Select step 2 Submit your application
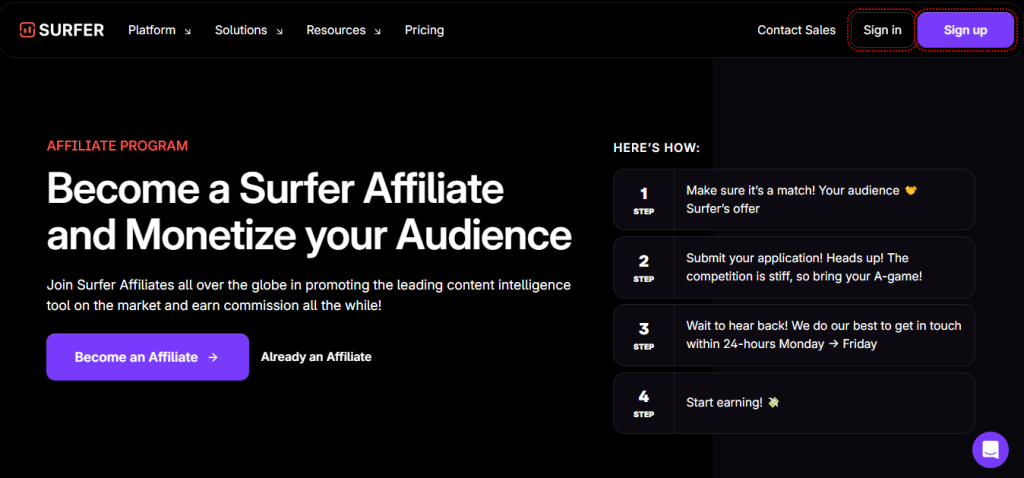This screenshot has width=1024, height=478. 794,268
